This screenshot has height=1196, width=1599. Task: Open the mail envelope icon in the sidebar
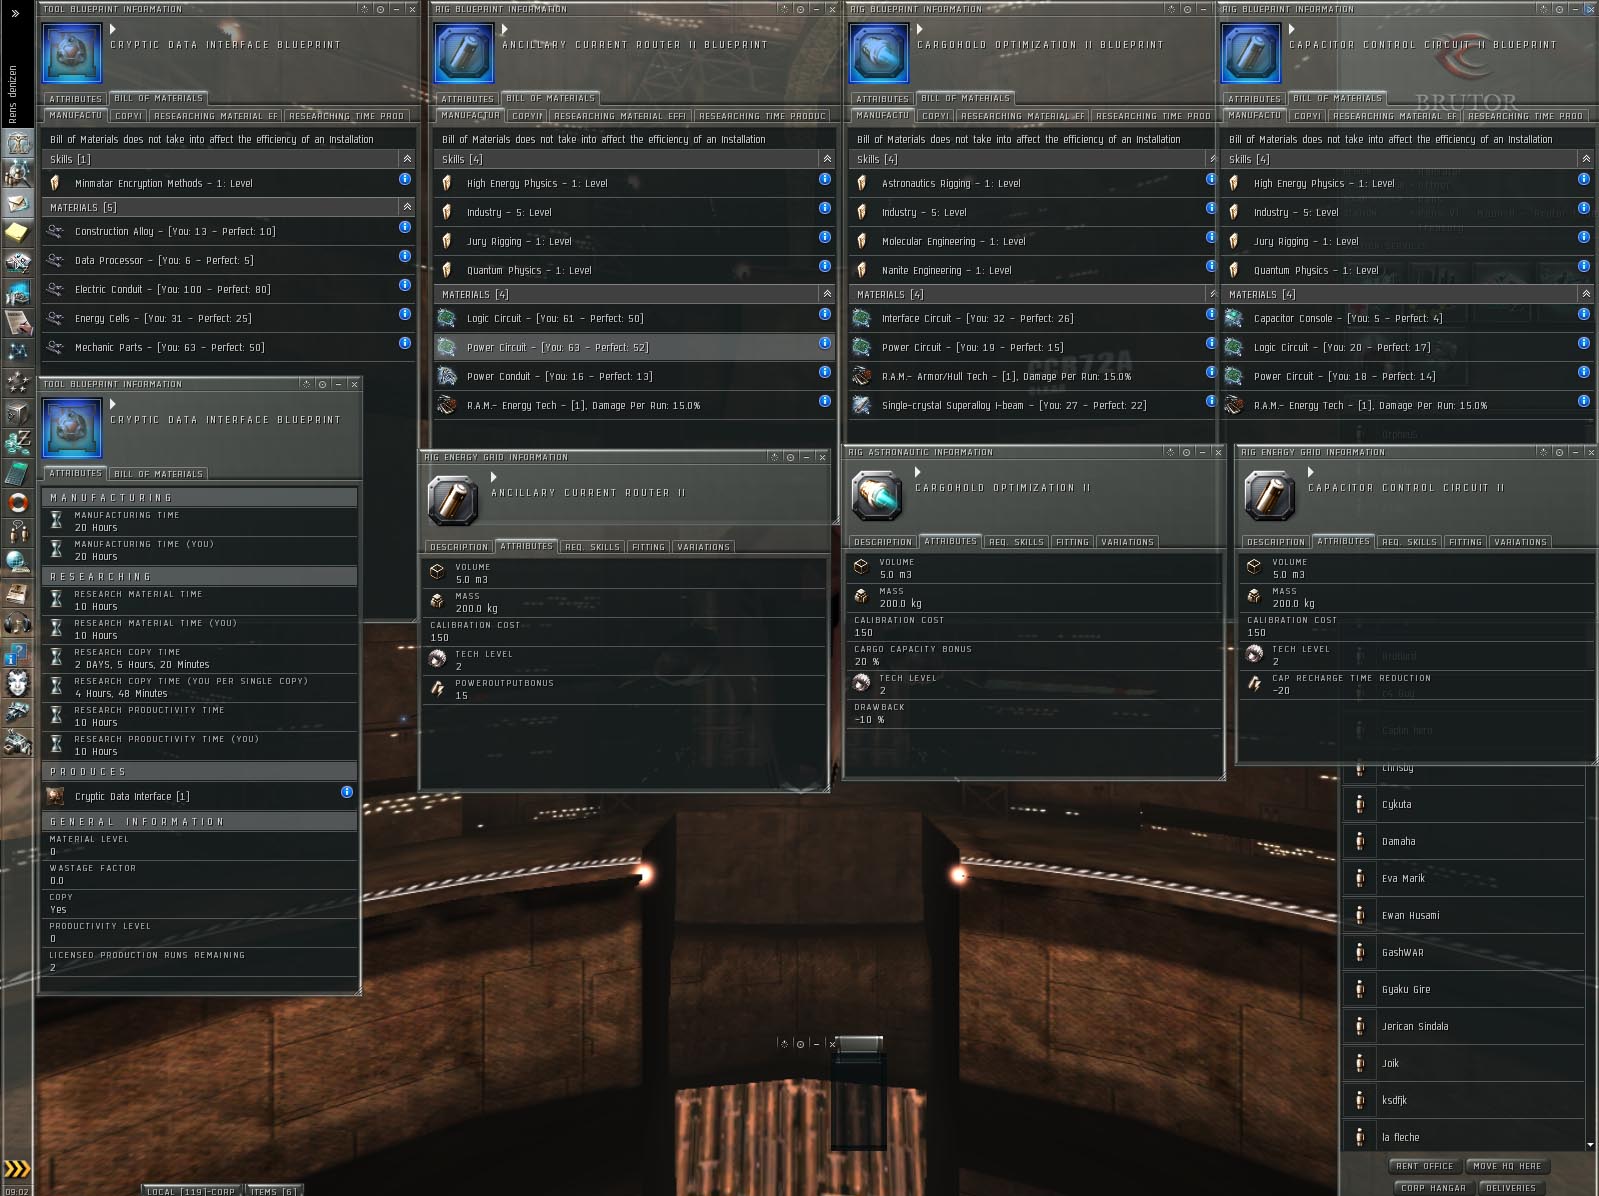point(17,203)
